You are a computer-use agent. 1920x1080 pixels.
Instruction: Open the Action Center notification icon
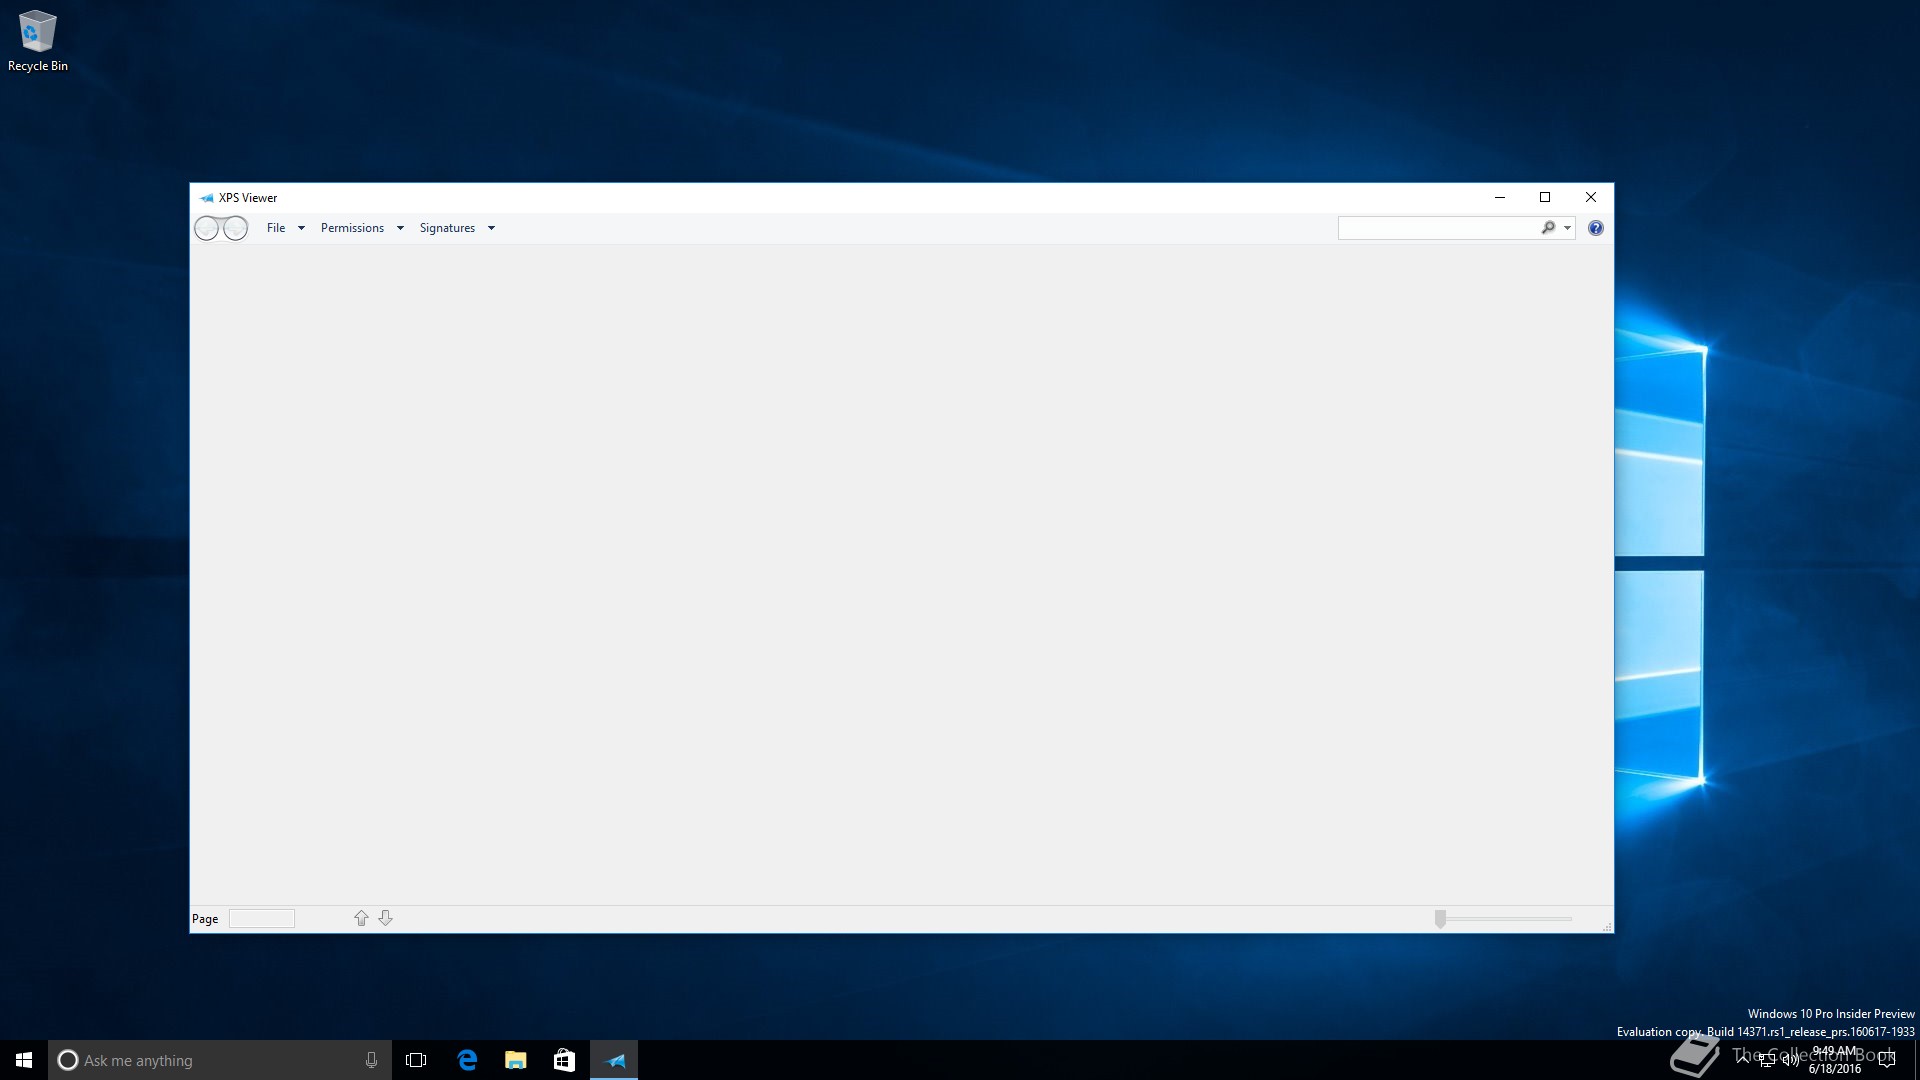1887,1060
